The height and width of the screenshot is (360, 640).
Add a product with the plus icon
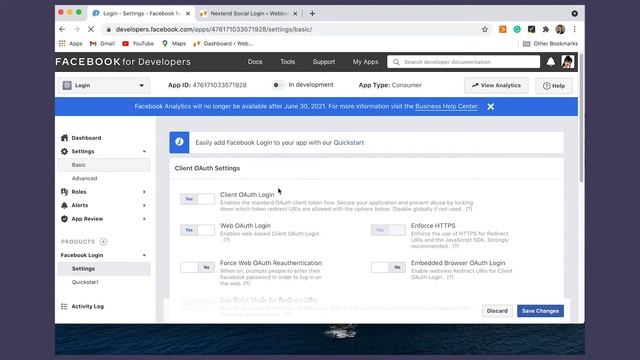pos(104,242)
